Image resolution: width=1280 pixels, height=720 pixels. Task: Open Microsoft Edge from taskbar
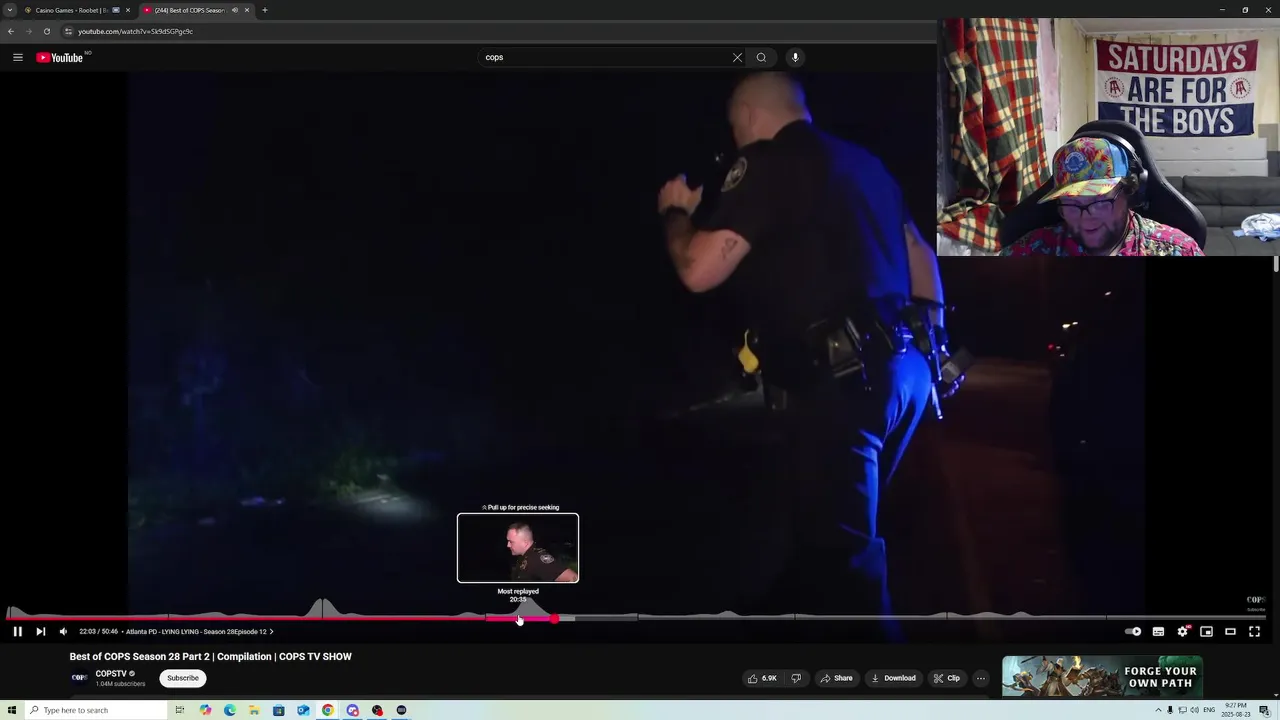pyautogui.click(x=230, y=710)
